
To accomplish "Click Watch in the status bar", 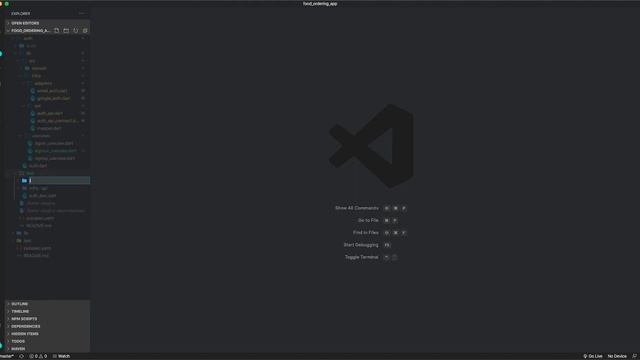I will pyautogui.click(x=61, y=356).
